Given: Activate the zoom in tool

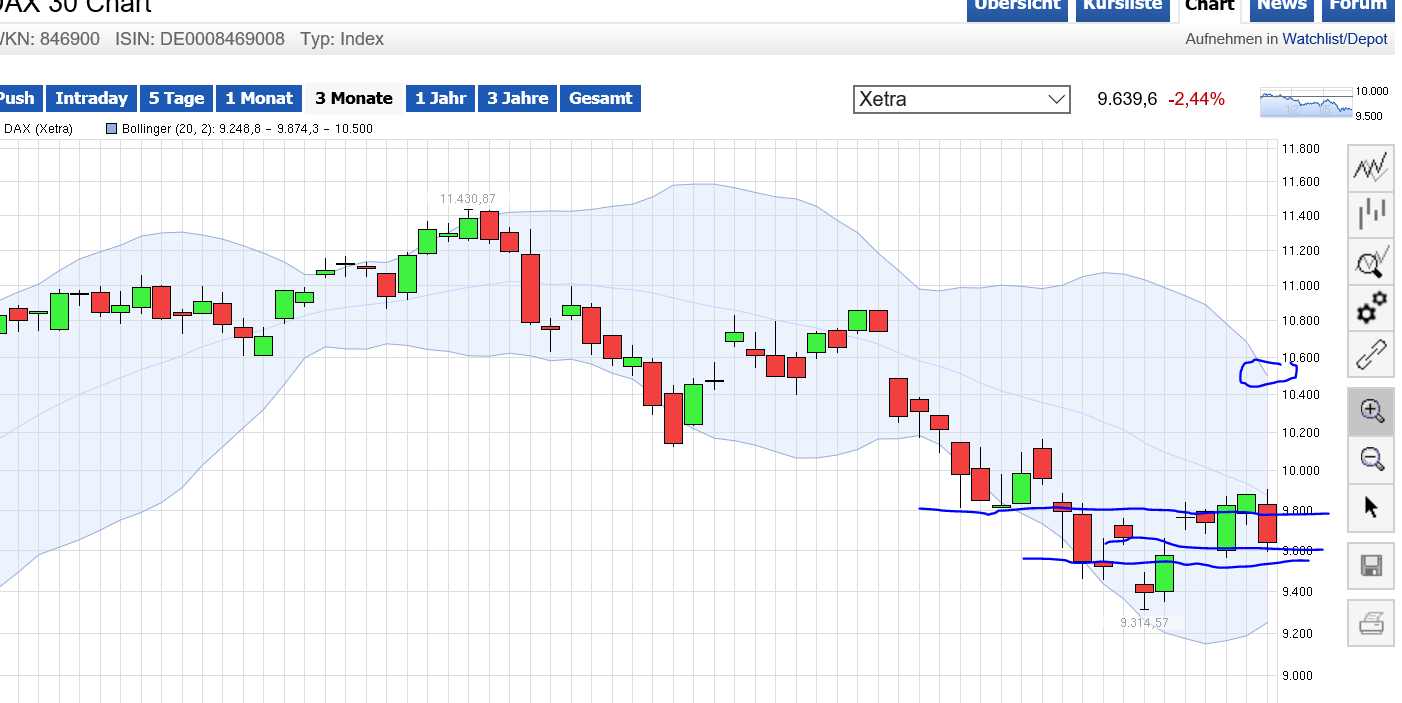Looking at the screenshot, I should click(x=1371, y=411).
